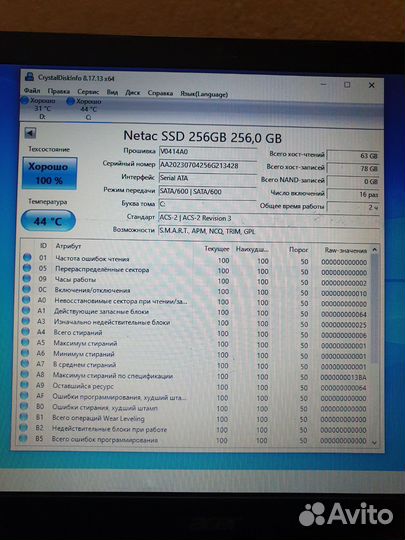
Task: Open the Файл menu
Action: click(x=32, y=91)
